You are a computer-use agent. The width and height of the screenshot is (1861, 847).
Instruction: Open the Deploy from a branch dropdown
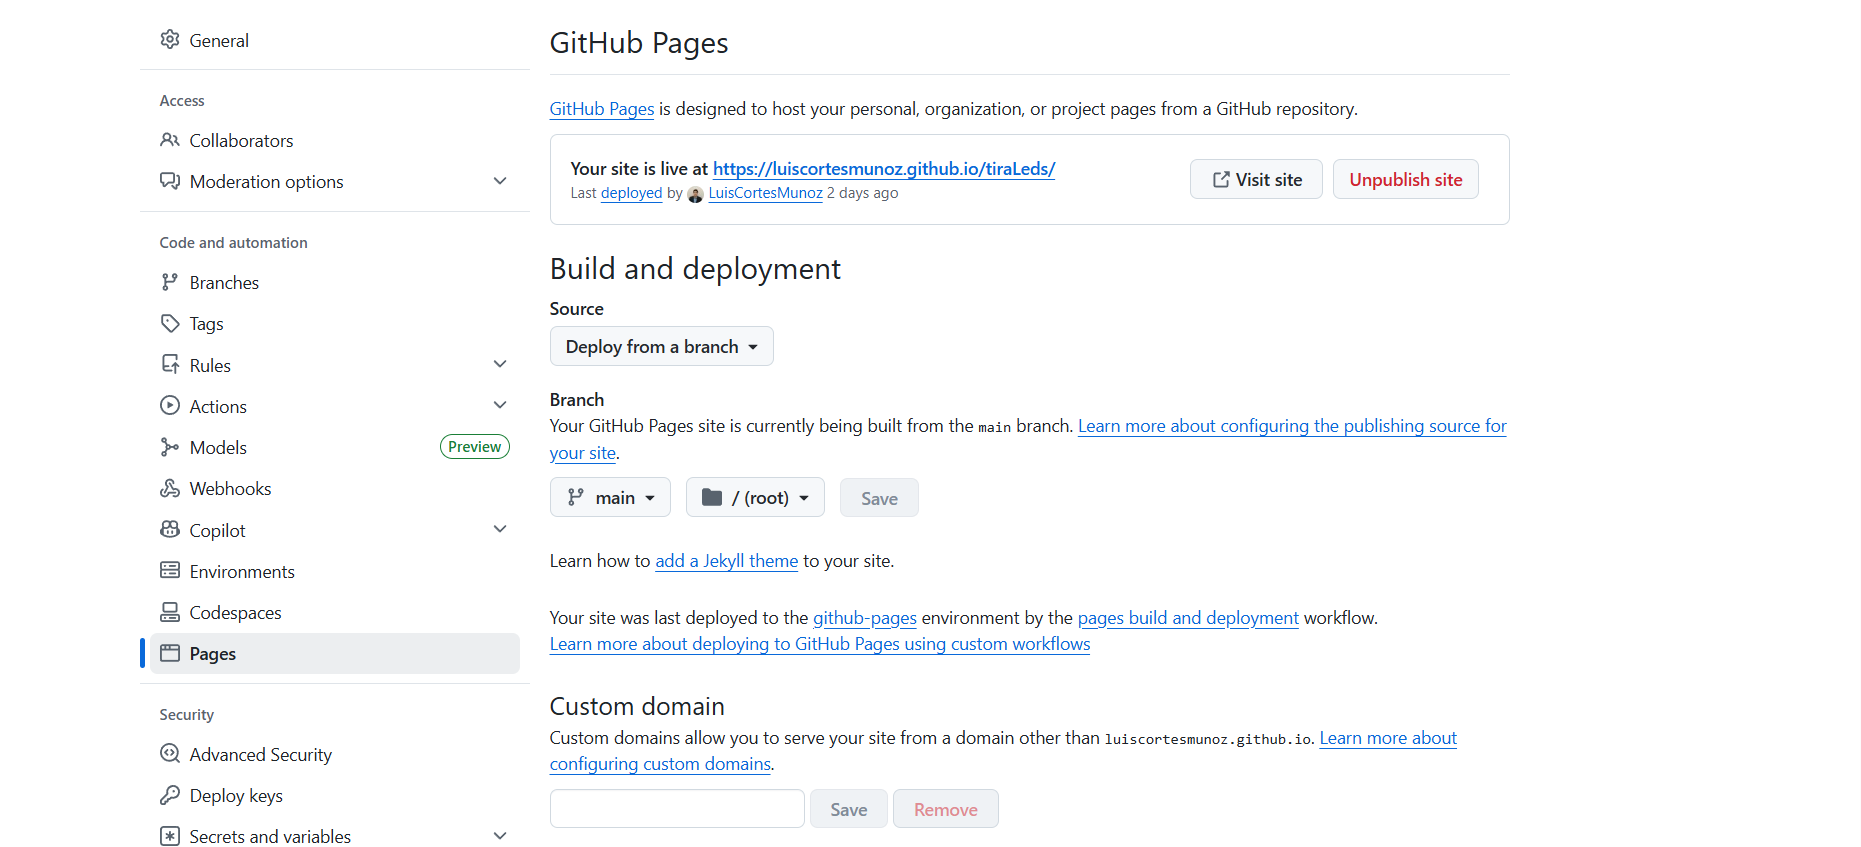pyautogui.click(x=661, y=346)
